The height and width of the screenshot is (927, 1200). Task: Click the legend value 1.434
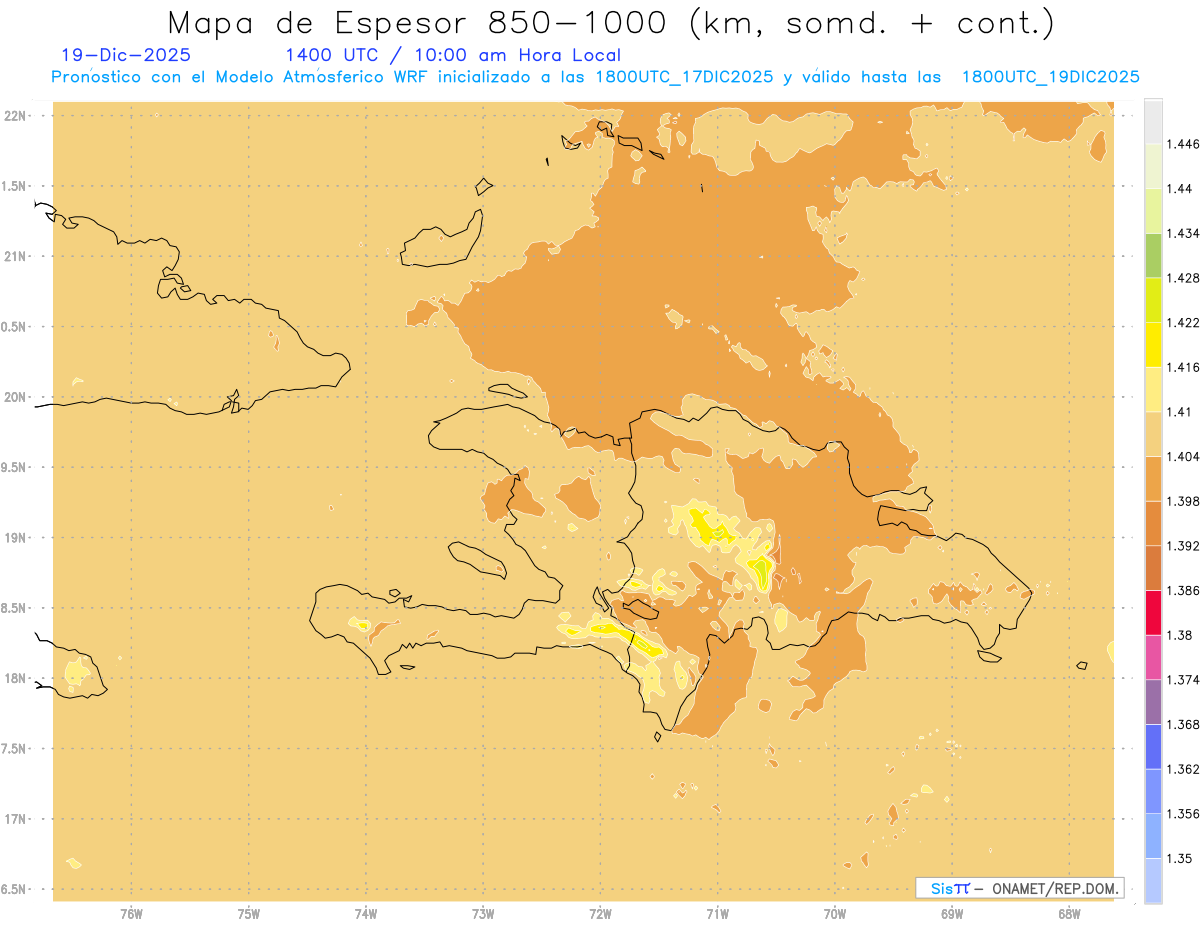coord(1183,233)
